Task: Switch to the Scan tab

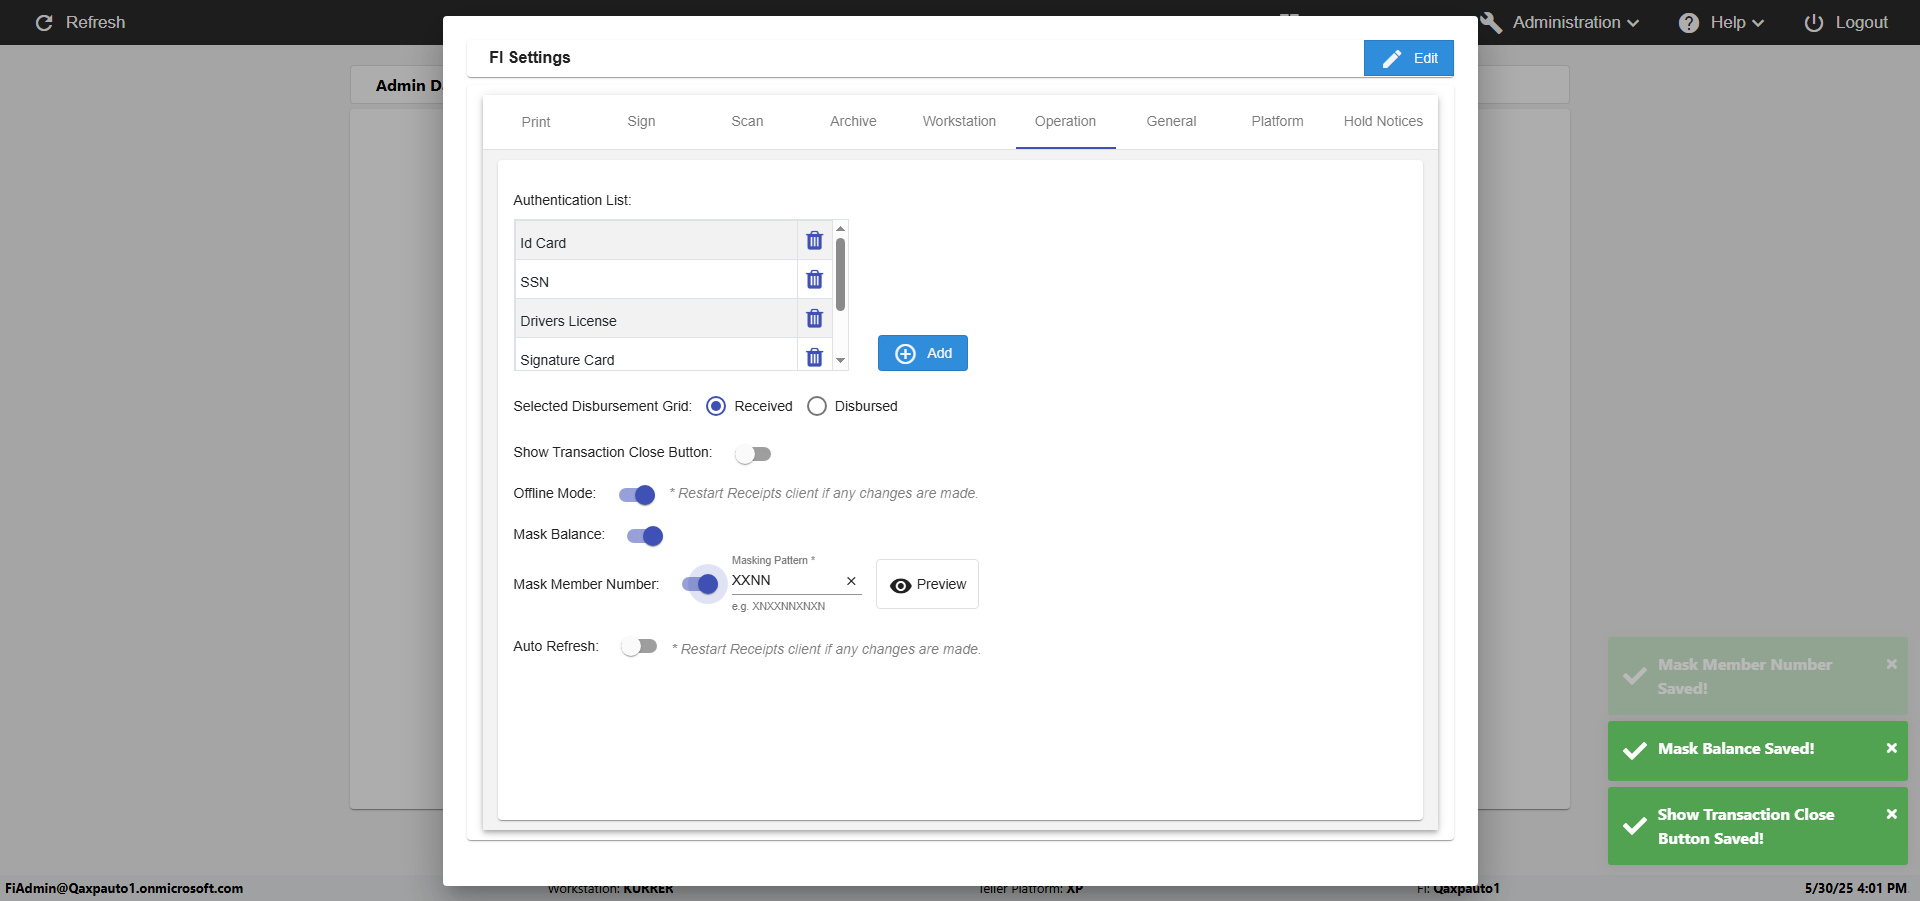Action: 747,121
